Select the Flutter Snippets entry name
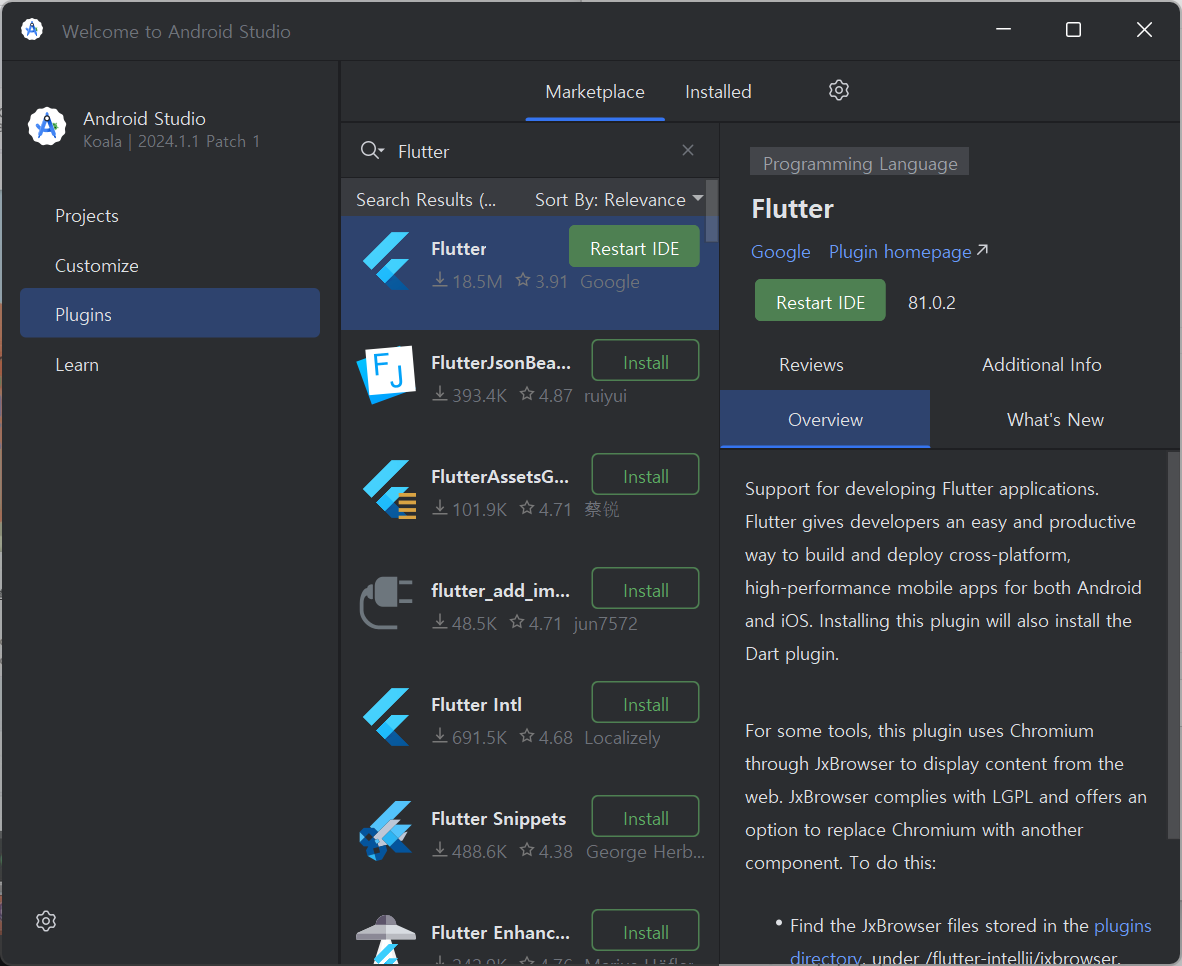 tap(498, 818)
